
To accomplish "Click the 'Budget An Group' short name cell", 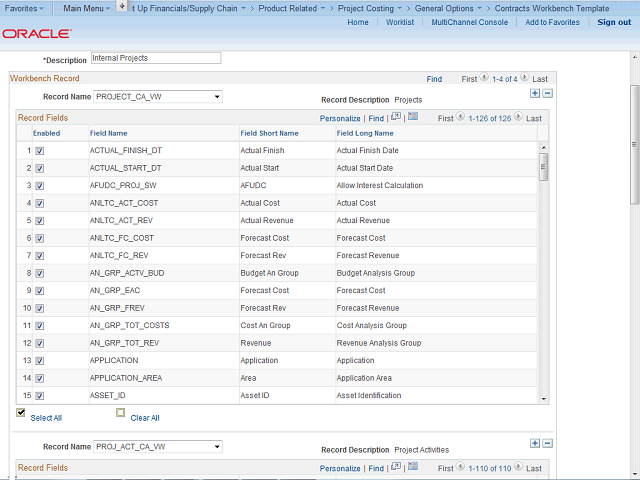I will click(x=269, y=273).
